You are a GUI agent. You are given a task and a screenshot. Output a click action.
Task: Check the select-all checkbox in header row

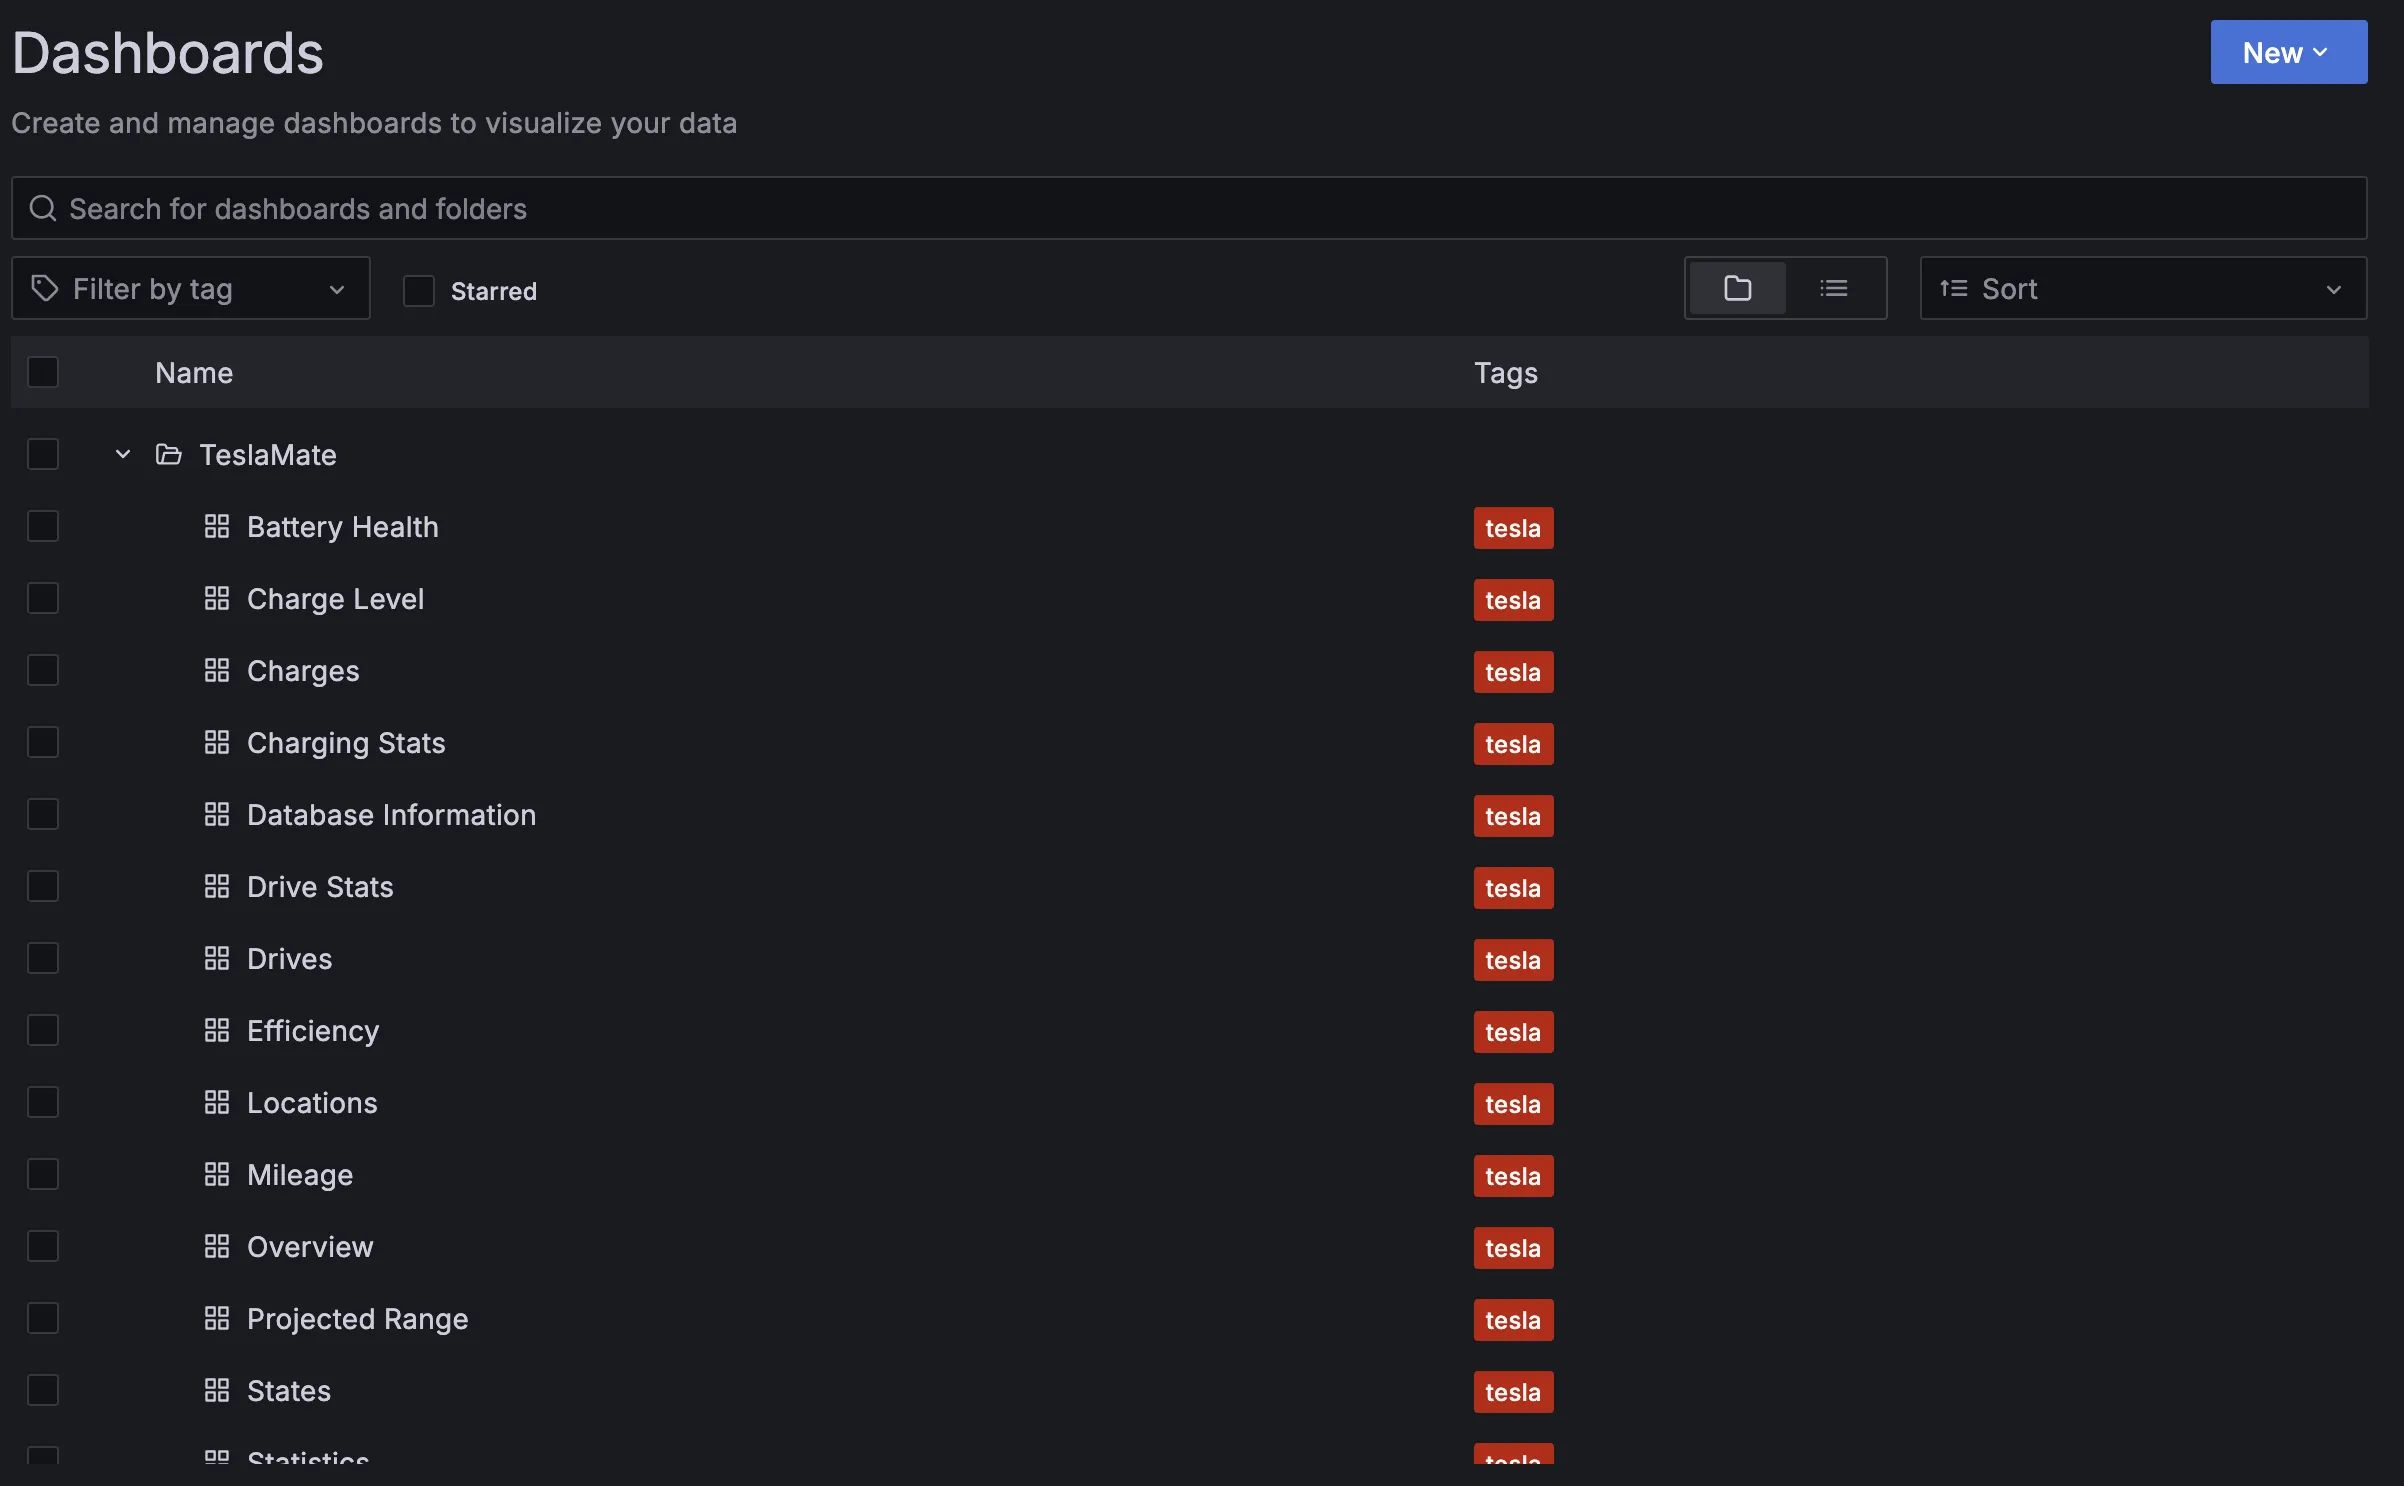(x=43, y=371)
